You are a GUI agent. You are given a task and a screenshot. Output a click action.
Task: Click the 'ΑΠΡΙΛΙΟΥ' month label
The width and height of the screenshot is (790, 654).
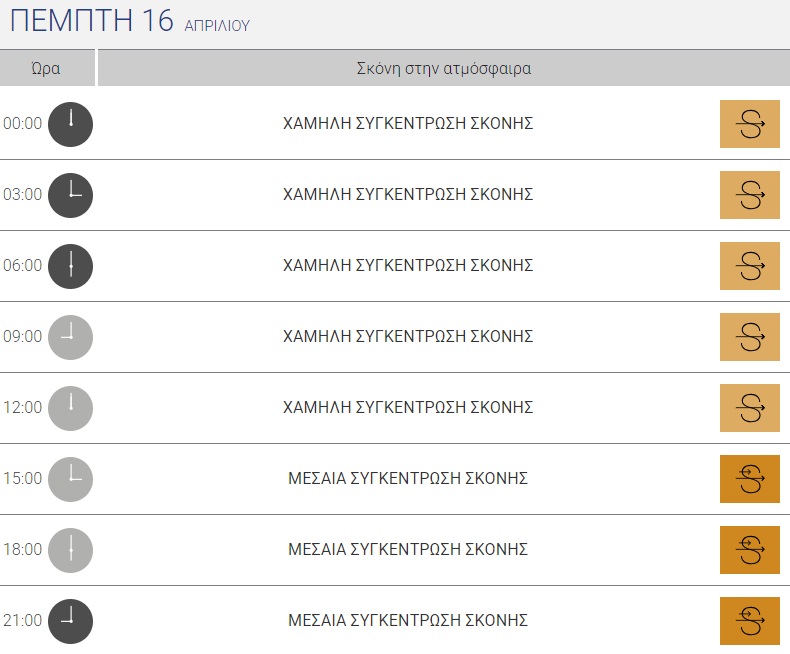coord(217,26)
